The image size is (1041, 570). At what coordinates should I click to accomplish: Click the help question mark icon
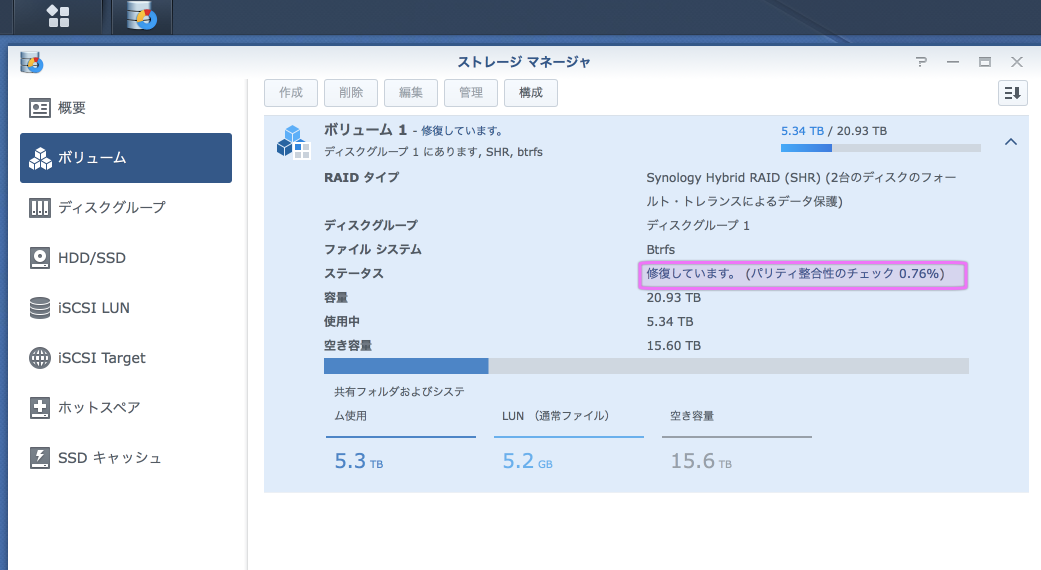921,62
